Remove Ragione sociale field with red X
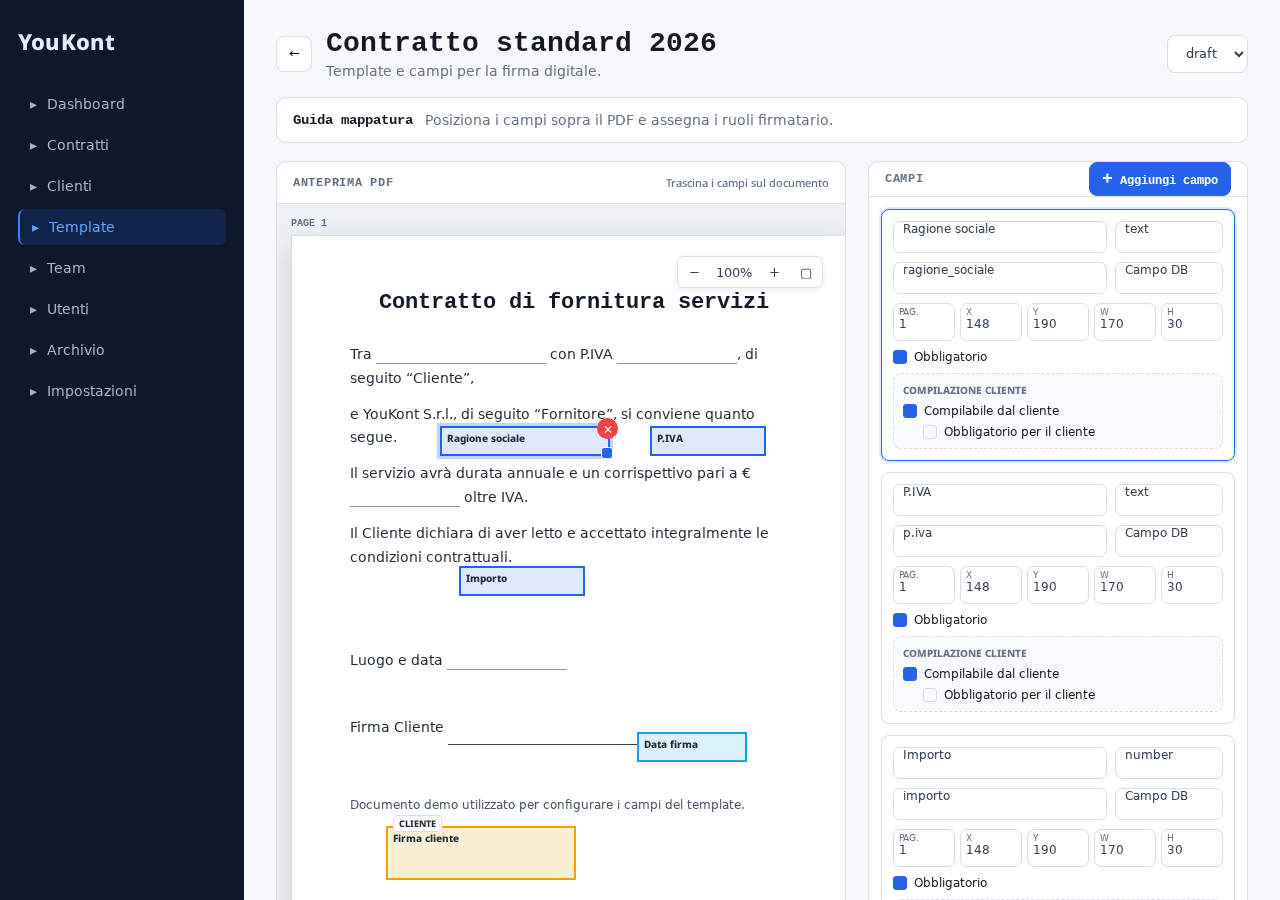This screenshot has width=1280, height=900. coord(607,429)
